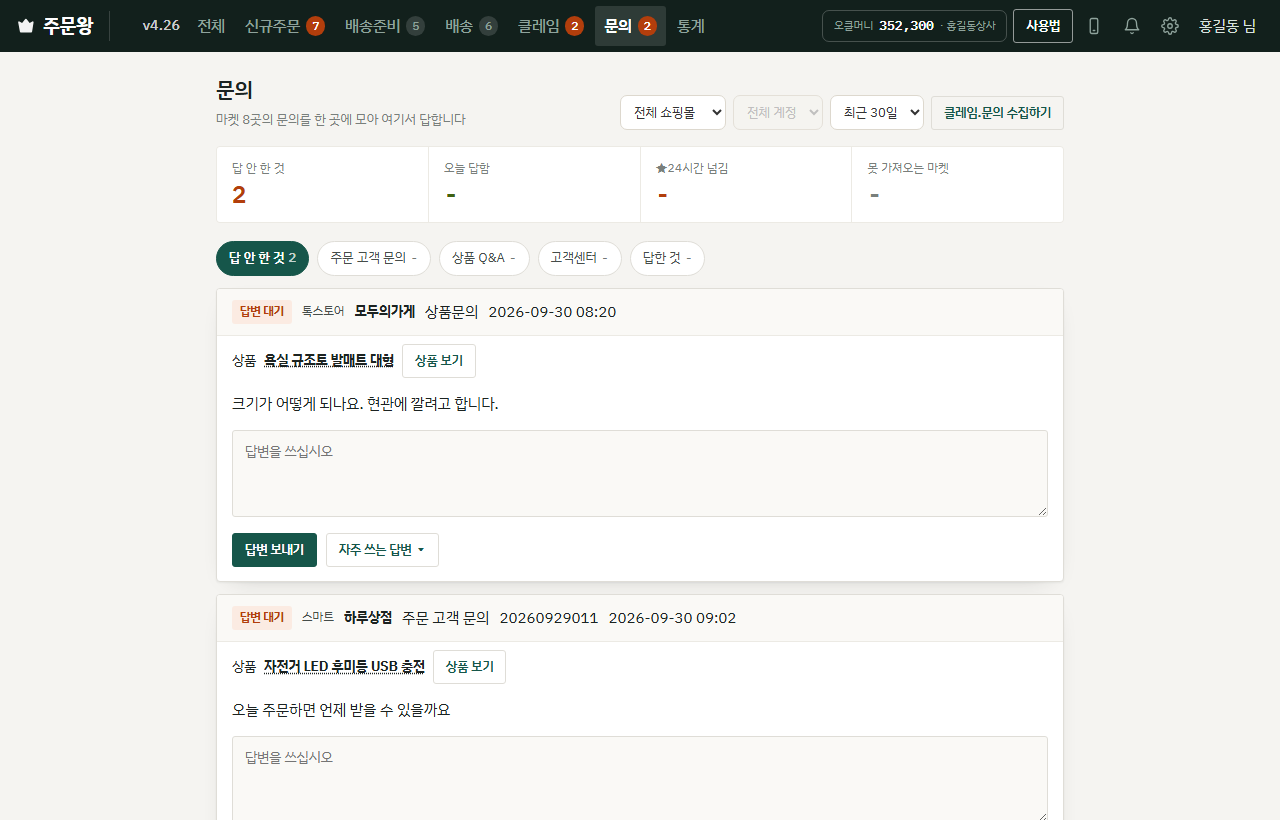Screen dimensions: 1280x820
Task: Select the 문의 tab in the top navigation
Action: (630, 26)
